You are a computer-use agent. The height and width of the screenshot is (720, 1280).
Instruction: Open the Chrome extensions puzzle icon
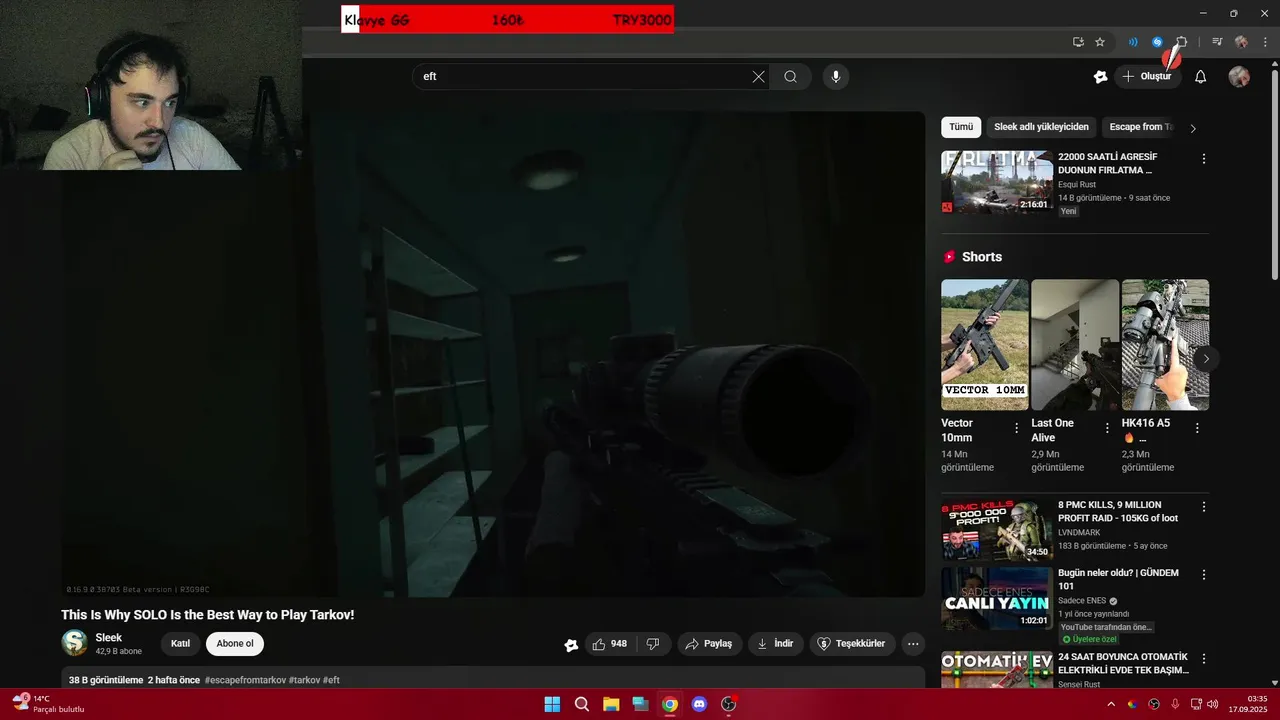(x=1181, y=42)
